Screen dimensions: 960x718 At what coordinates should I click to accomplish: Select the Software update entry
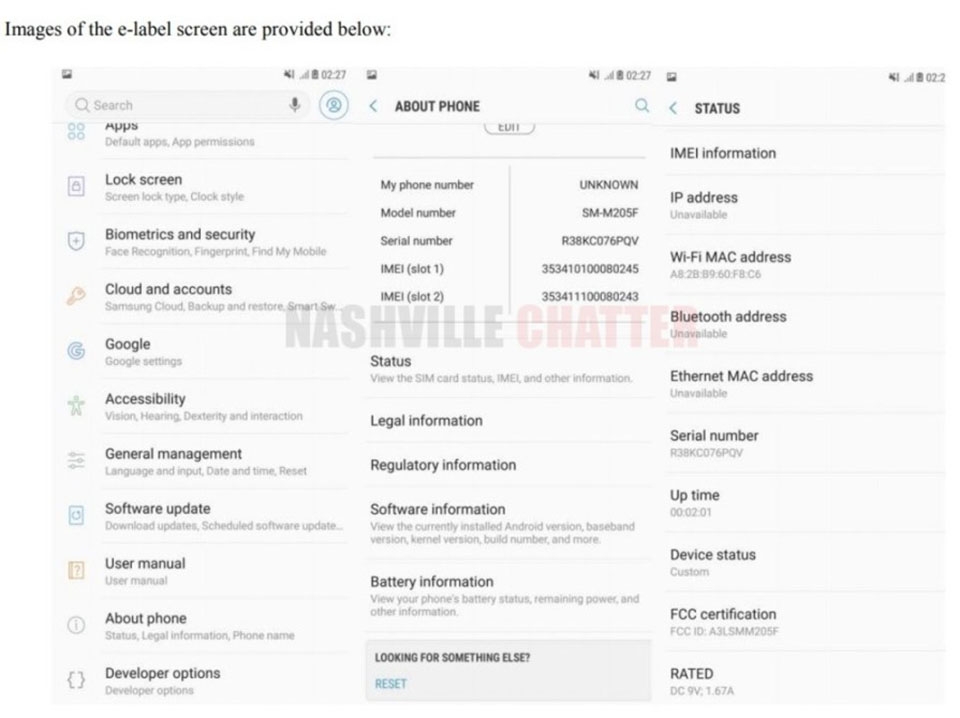203,516
